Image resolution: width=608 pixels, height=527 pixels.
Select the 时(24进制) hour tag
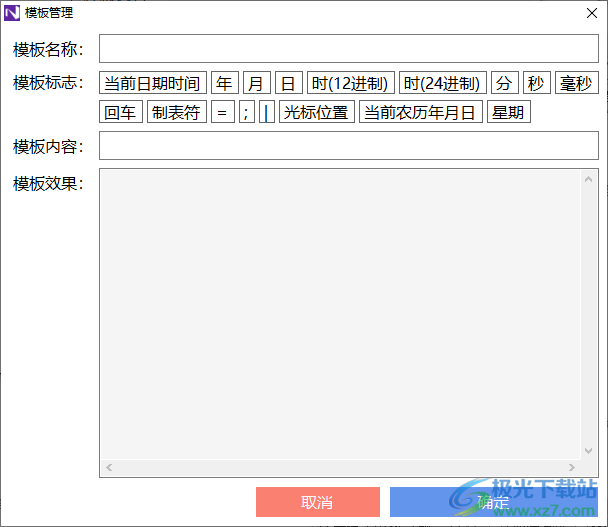tap(442, 83)
